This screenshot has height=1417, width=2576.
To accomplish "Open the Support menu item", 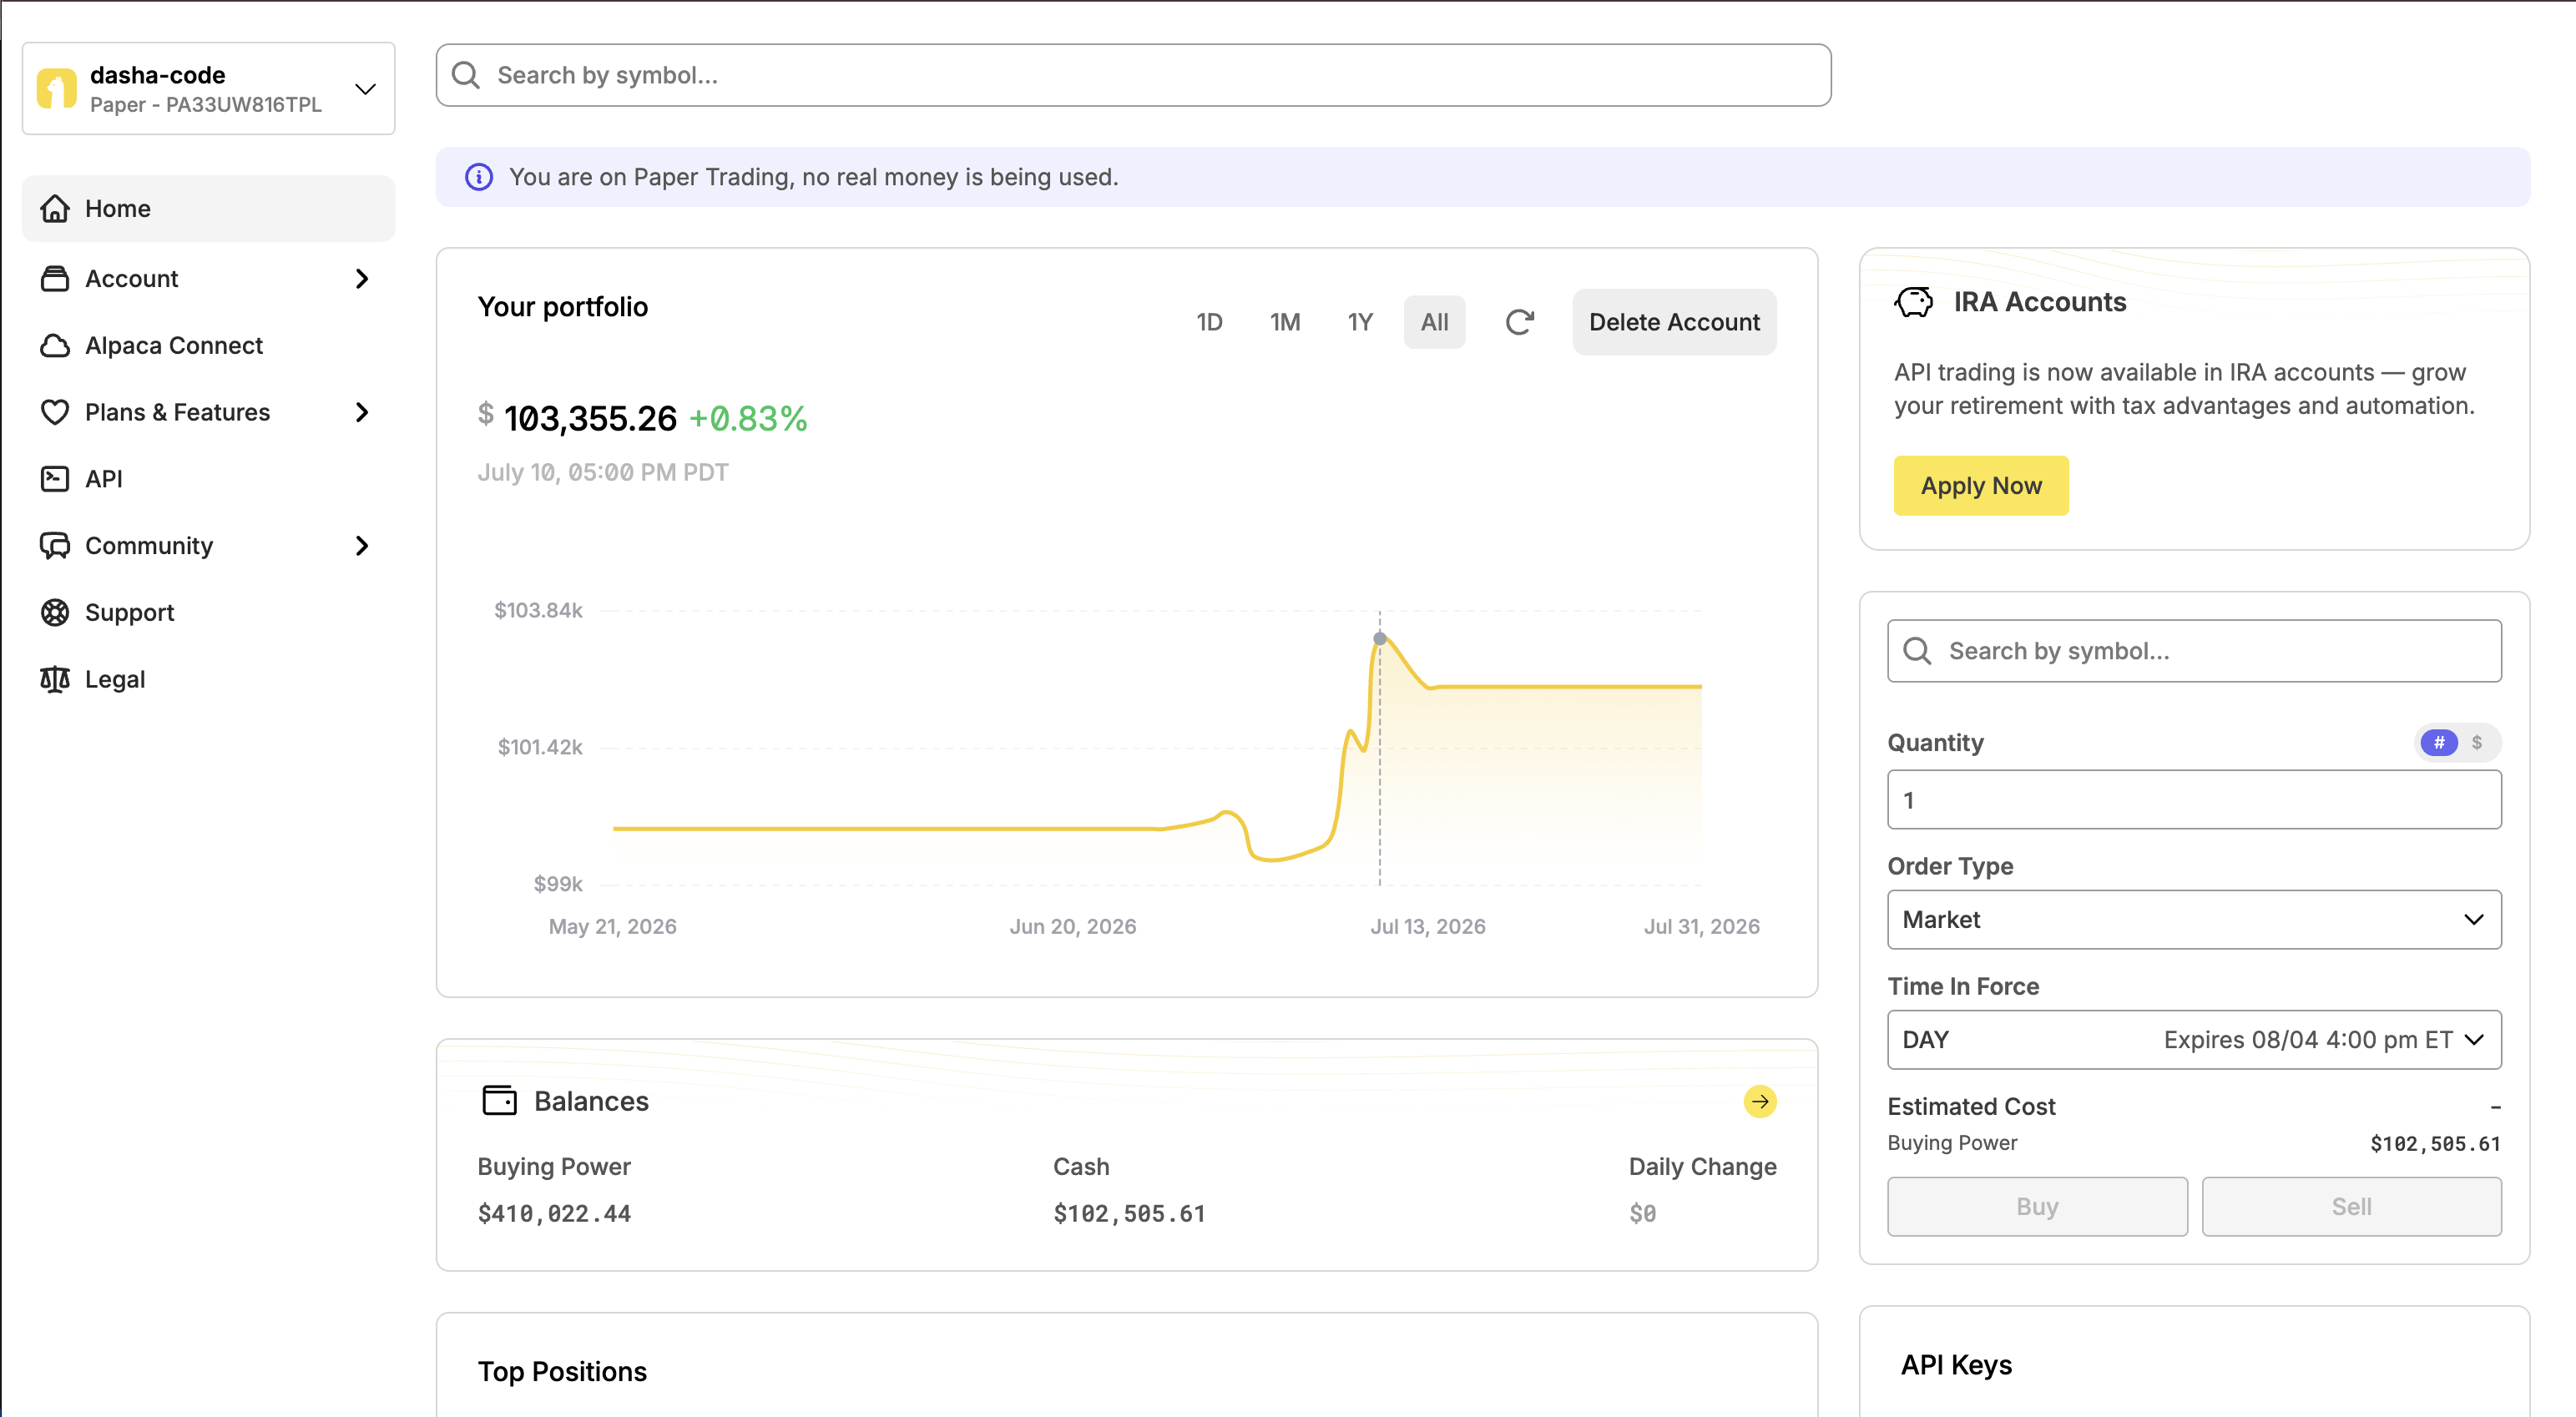I will point(208,612).
